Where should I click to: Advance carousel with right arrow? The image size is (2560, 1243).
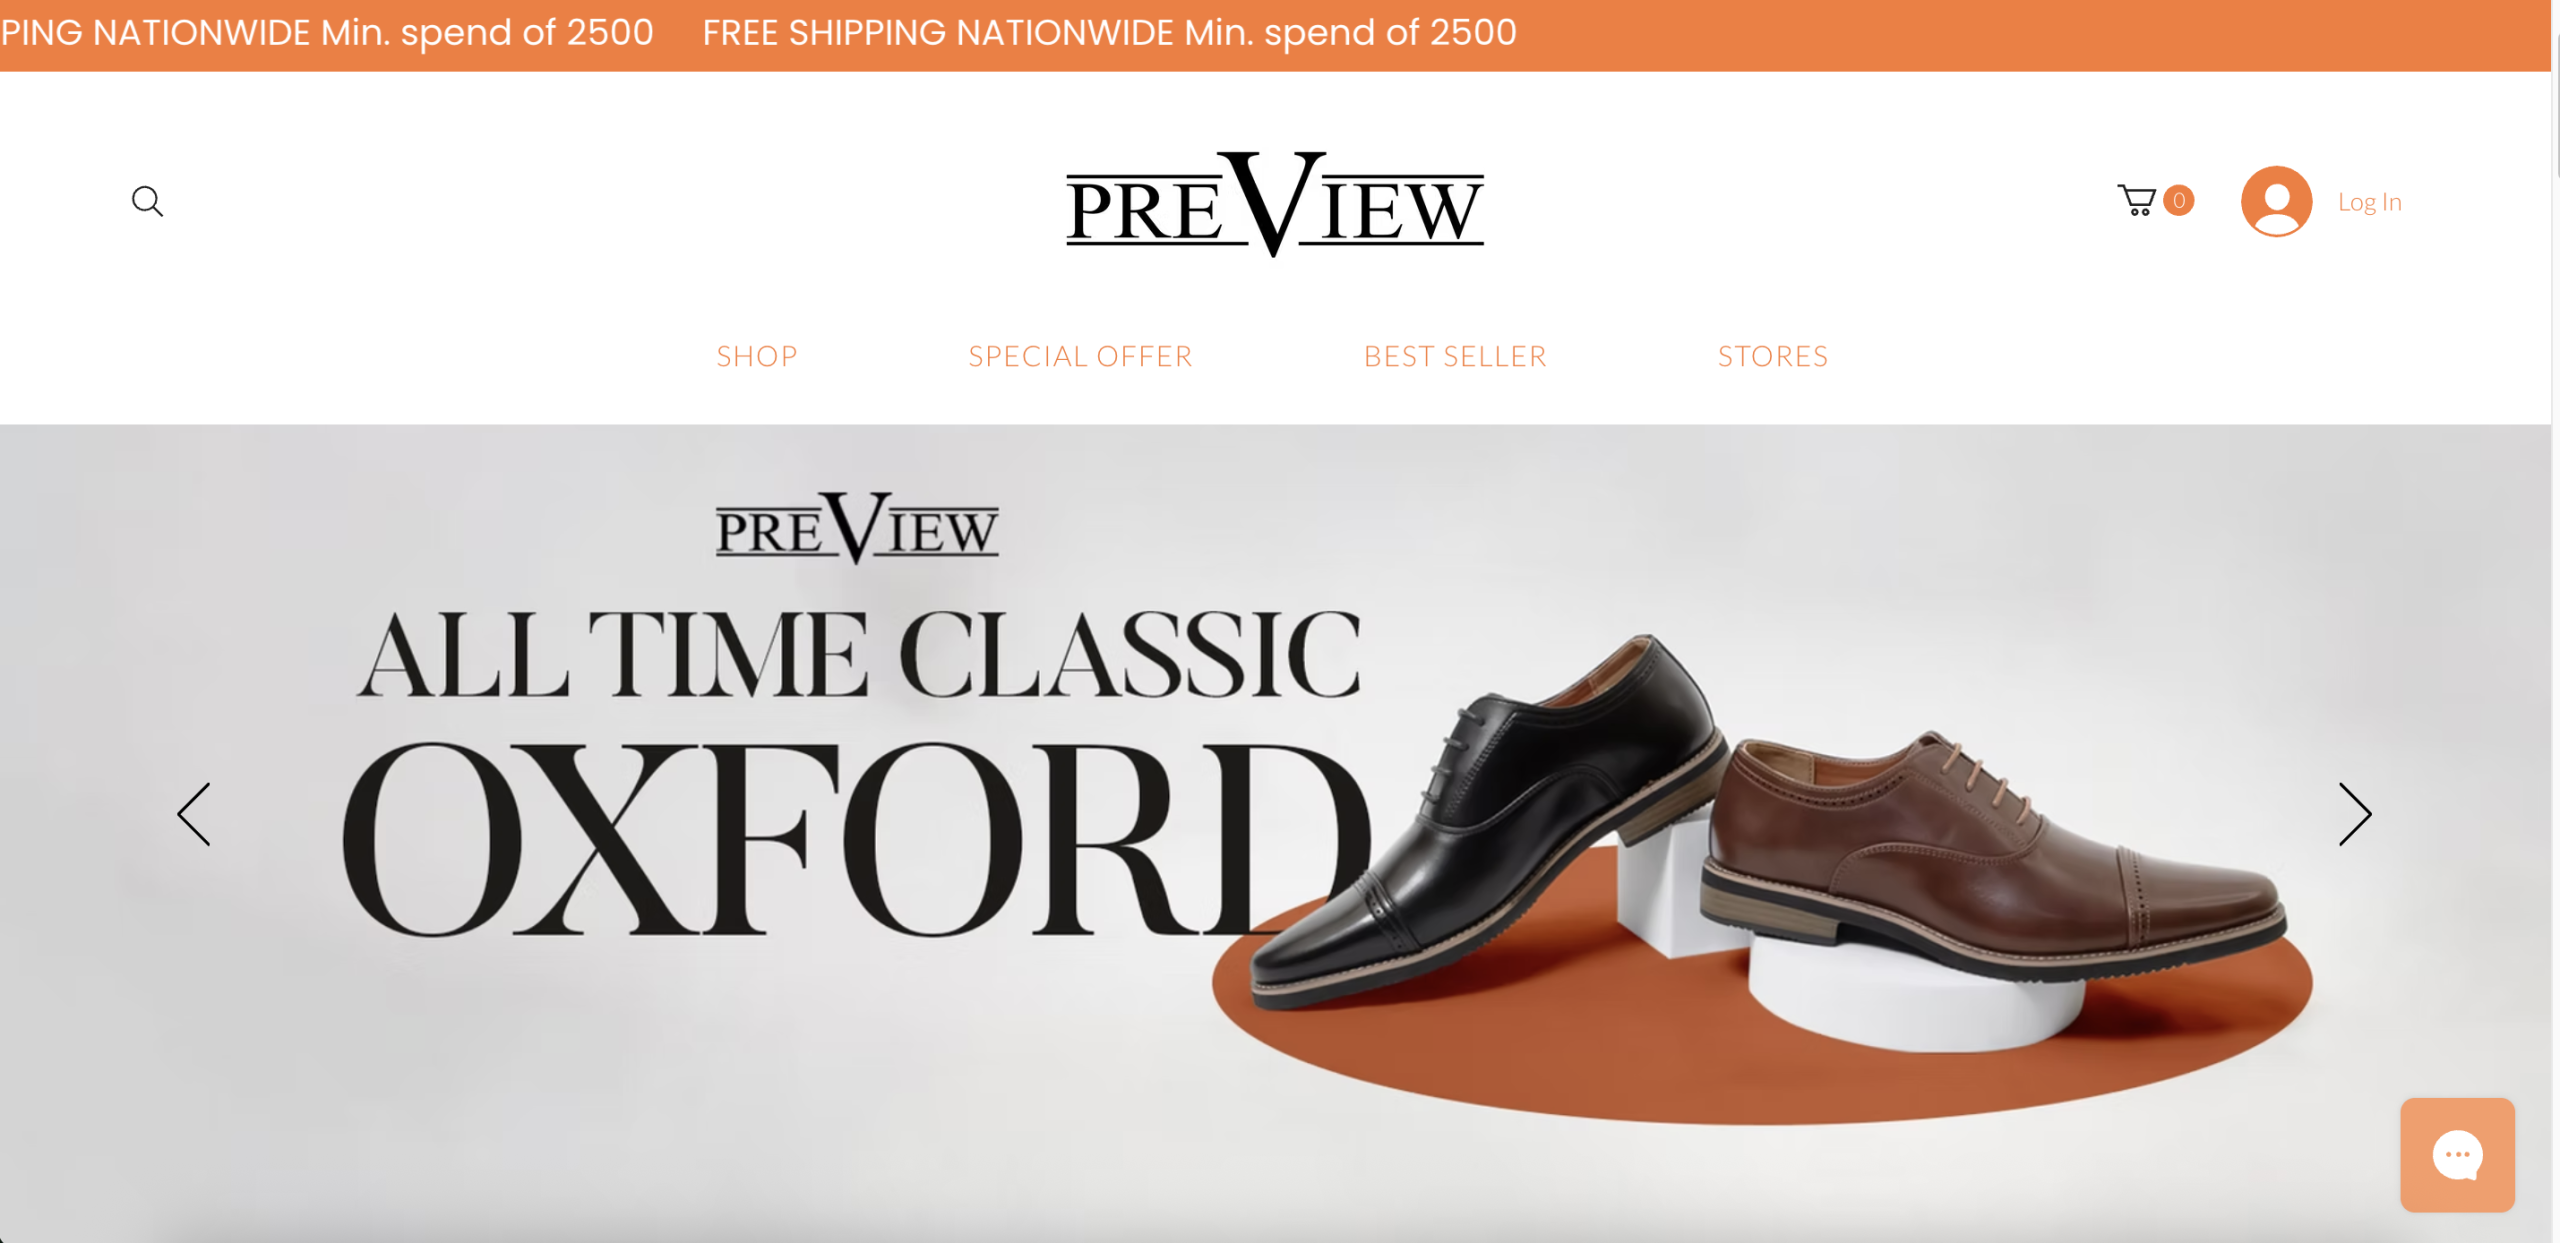pyautogui.click(x=2354, y=814)
